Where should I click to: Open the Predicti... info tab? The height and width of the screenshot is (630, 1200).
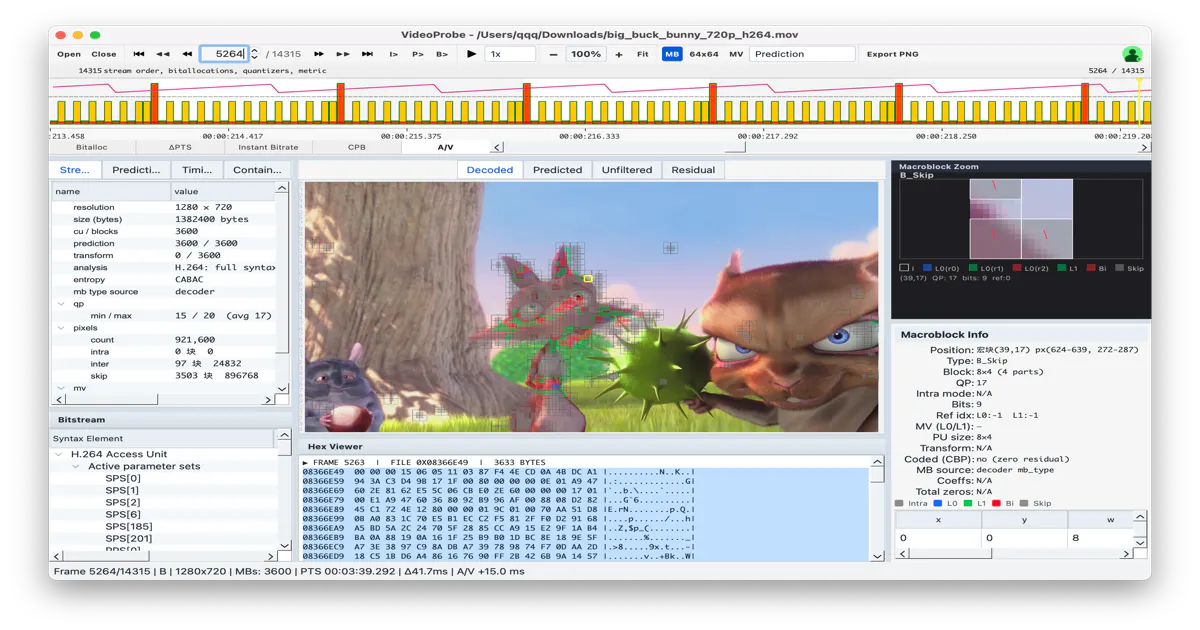[136, 170]
